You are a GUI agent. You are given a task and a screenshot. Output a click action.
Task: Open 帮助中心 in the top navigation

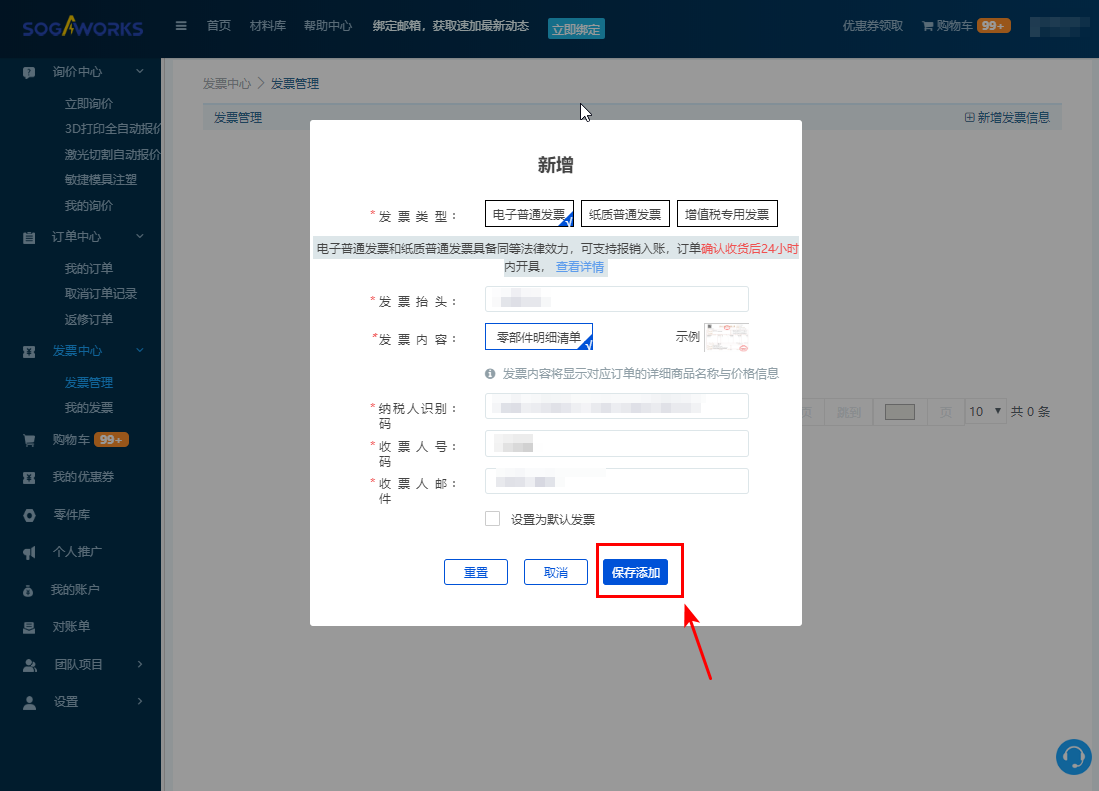click(327, 27)
